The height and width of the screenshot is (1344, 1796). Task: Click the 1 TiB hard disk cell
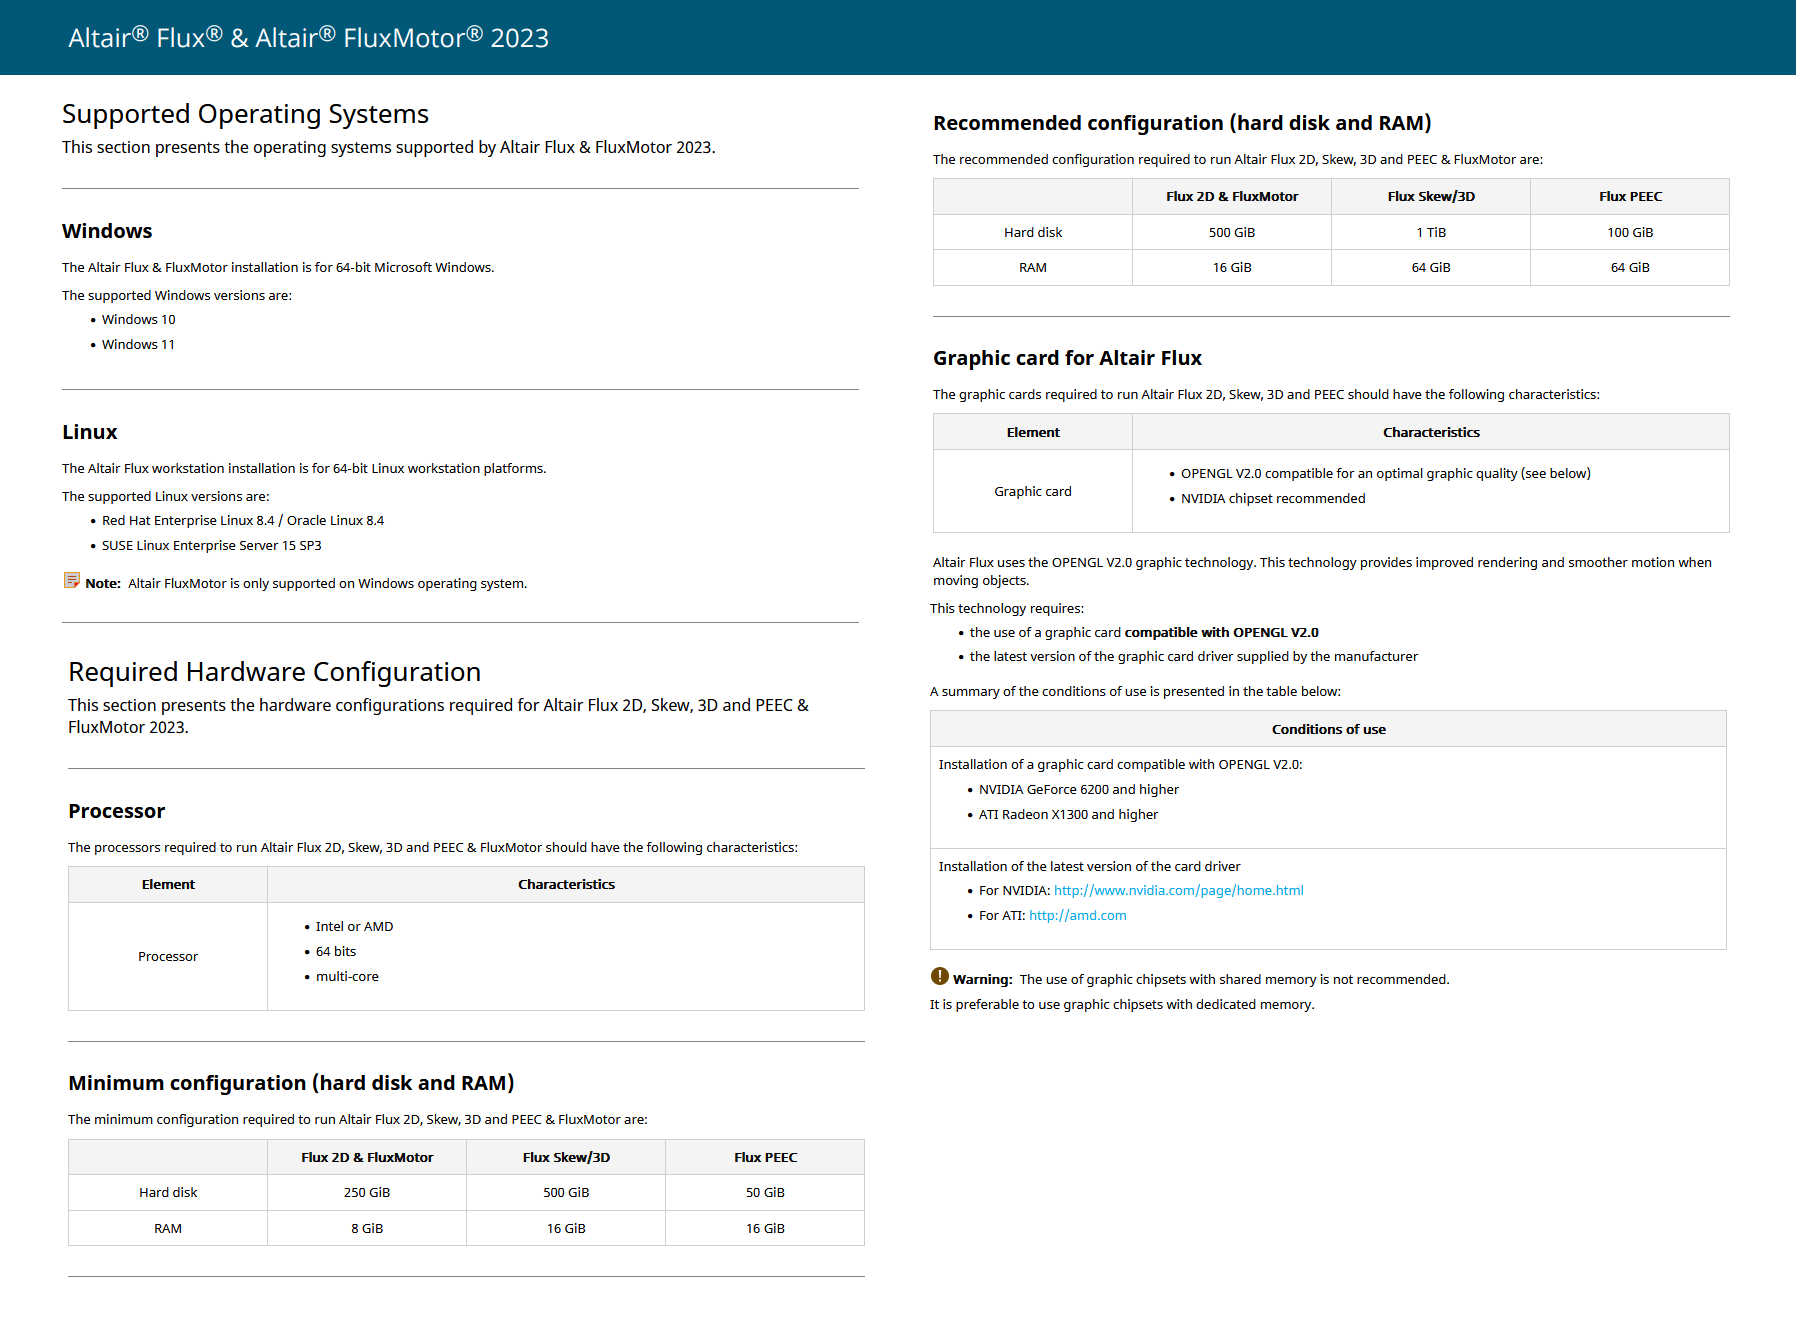click(1431, 233)
